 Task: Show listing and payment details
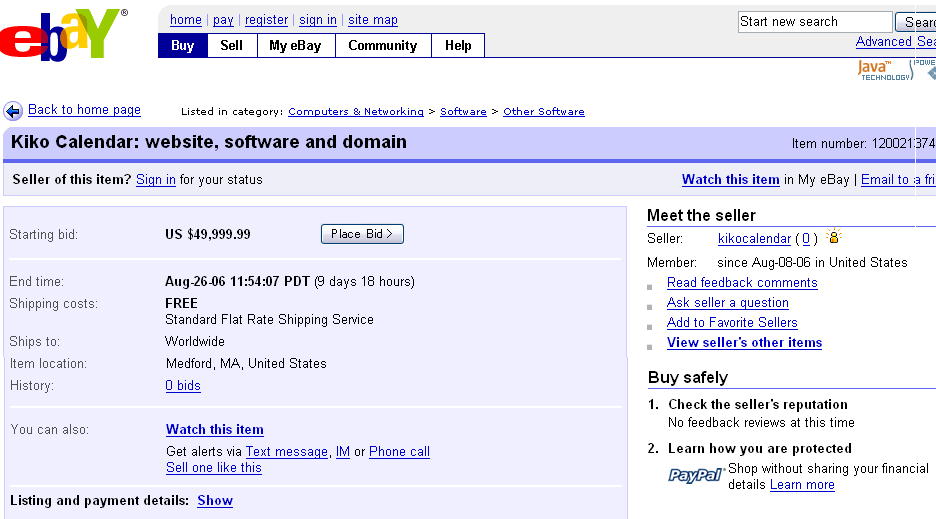(215, 500)
